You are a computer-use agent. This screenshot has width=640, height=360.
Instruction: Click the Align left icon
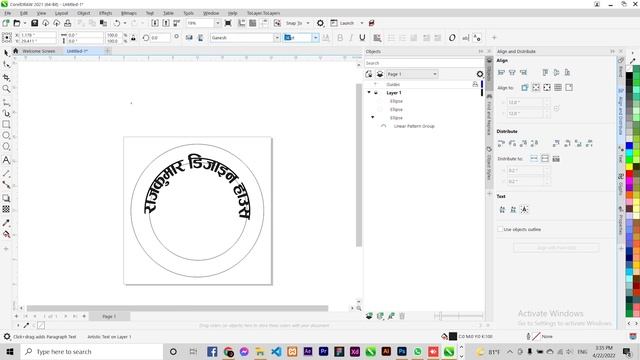[501, 73]
